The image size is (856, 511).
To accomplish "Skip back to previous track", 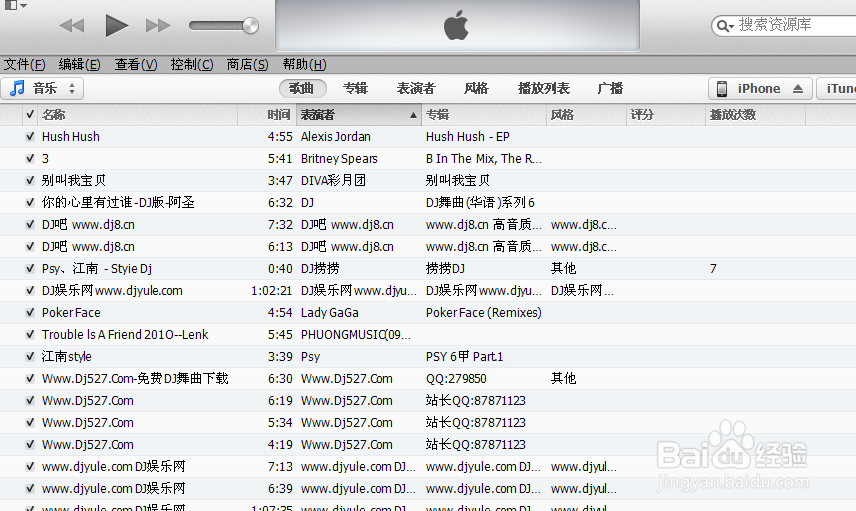I will 72,25.
